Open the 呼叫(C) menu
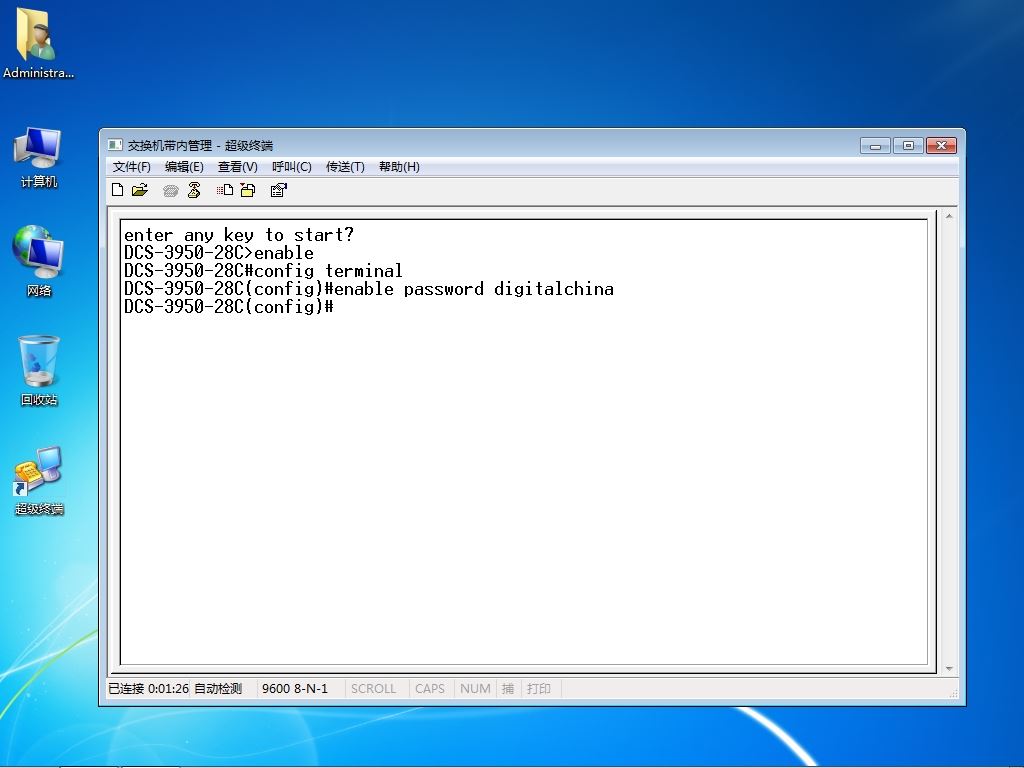Image resolution: width=1024 pixels, height=768 pixels. (291, 167)
